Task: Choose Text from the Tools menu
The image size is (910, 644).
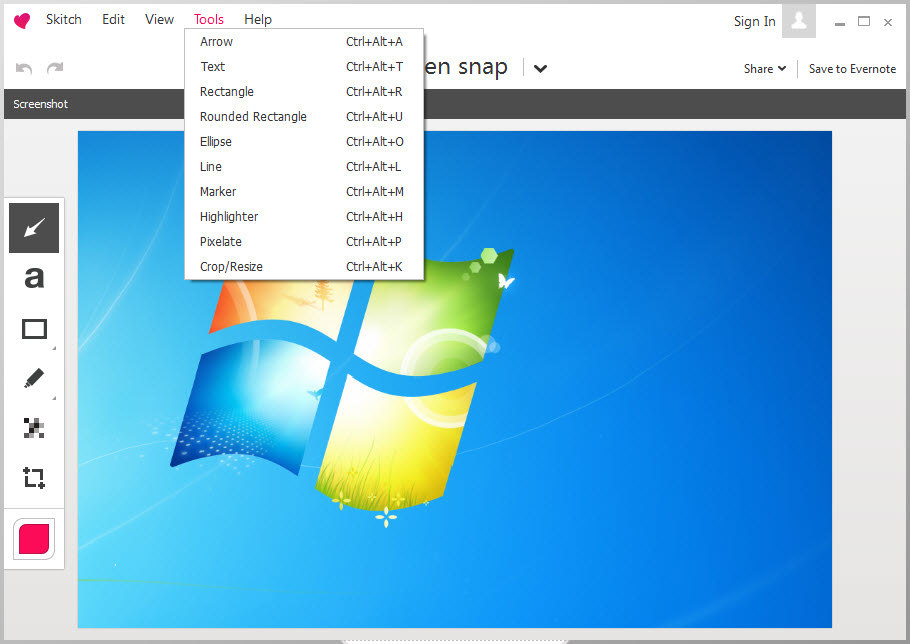Action: [x=304, y=67]
